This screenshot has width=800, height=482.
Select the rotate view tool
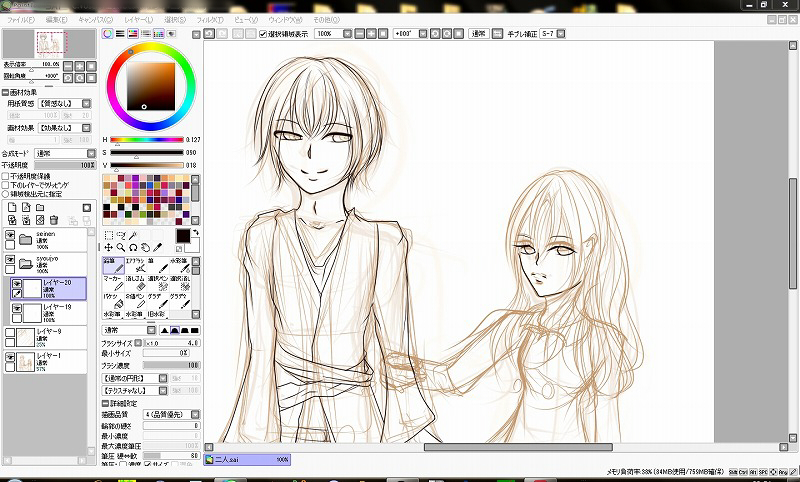(133, 247)
